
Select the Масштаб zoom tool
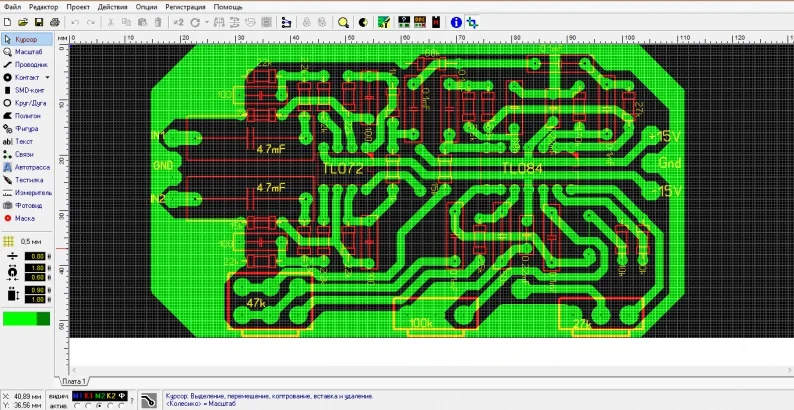[x=26, y=52]
